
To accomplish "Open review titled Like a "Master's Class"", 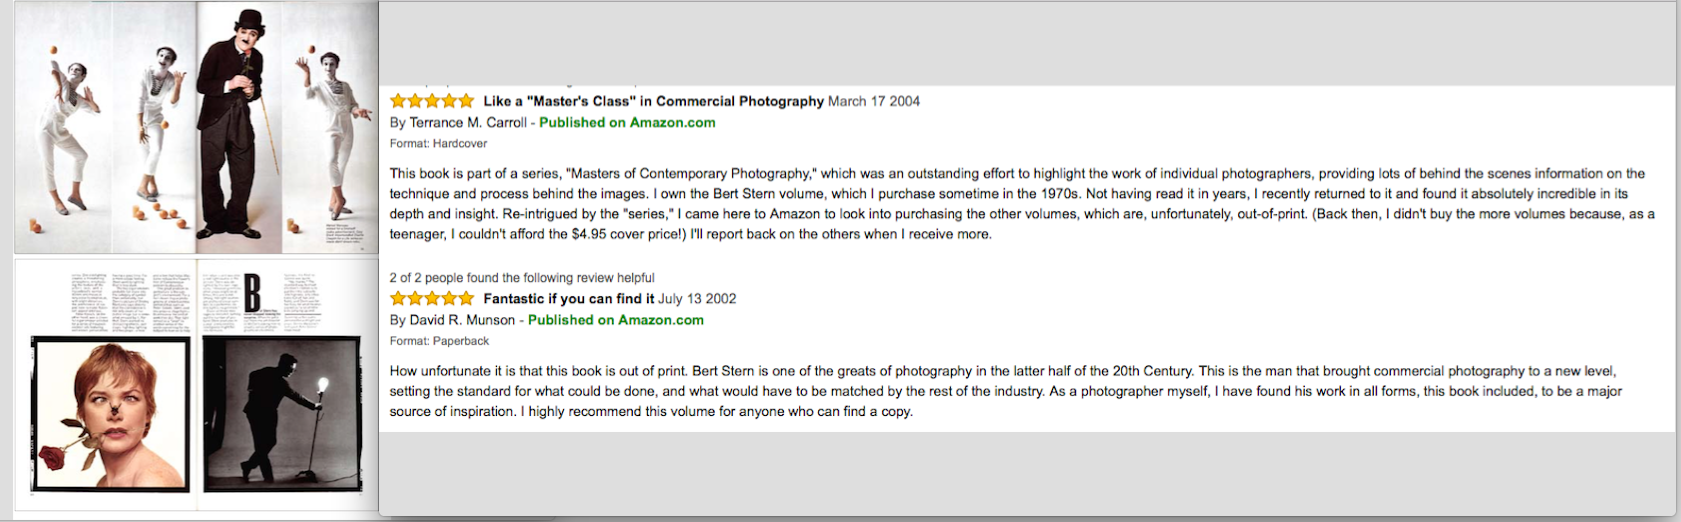I will 654,101.
